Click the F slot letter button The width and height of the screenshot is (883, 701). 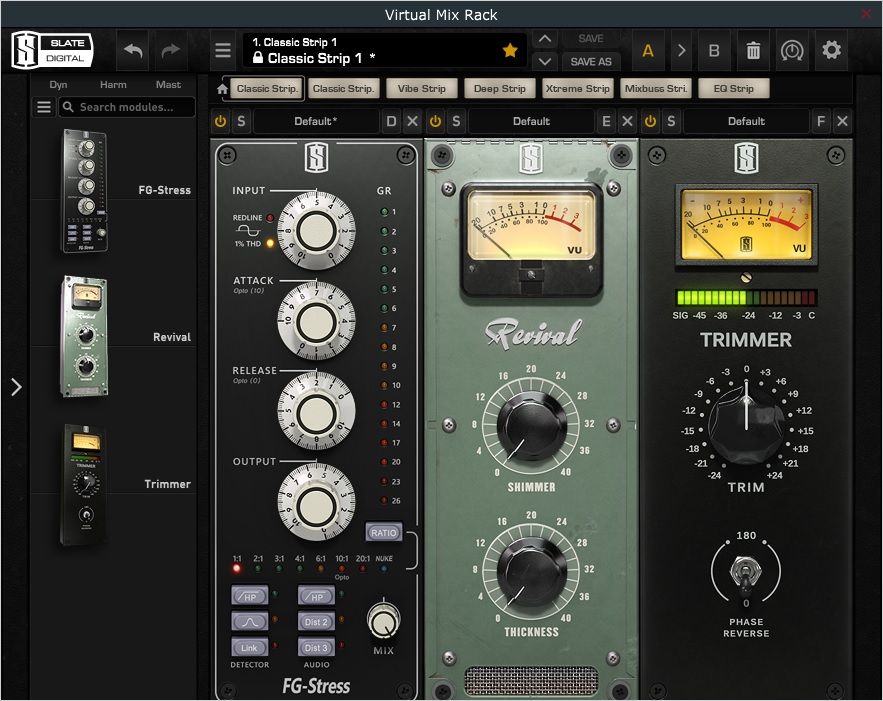coord(821,121)
